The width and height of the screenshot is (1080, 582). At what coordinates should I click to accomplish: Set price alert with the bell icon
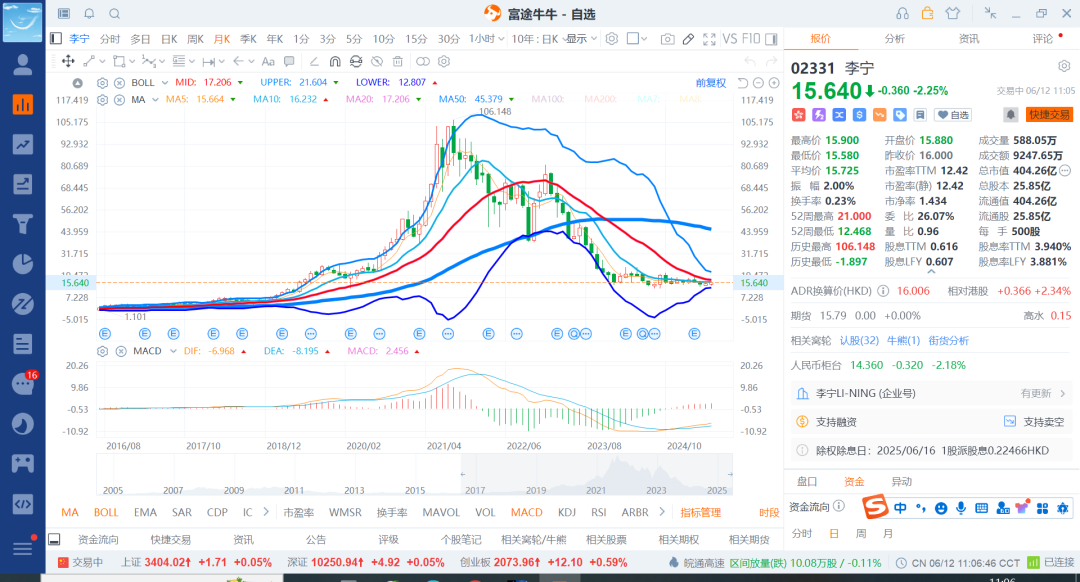[x=1010, y=115]
